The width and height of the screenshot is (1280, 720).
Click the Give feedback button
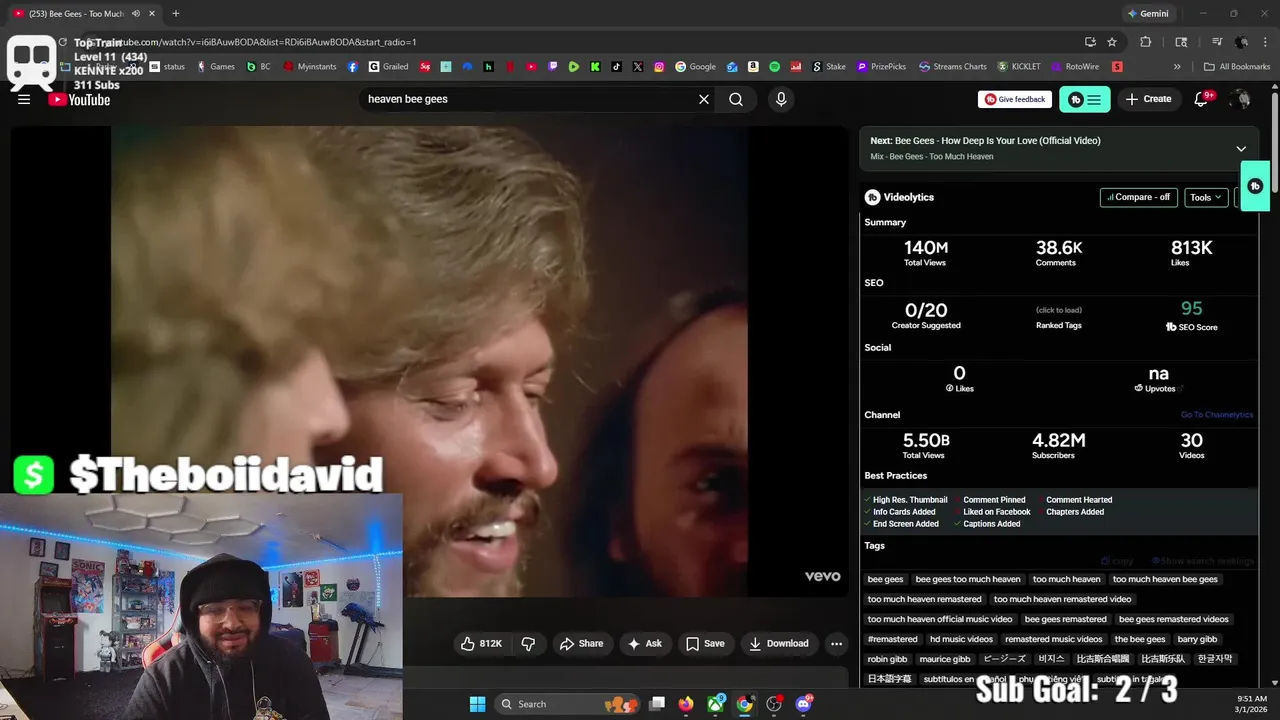tap(1015, 99)
